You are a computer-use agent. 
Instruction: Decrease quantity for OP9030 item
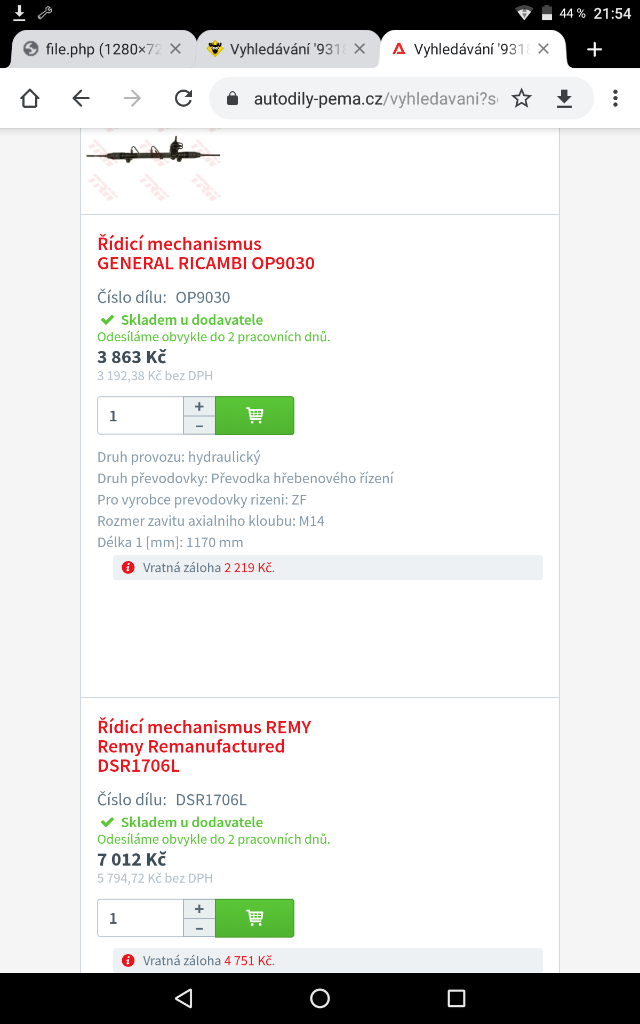click(199, 425)
